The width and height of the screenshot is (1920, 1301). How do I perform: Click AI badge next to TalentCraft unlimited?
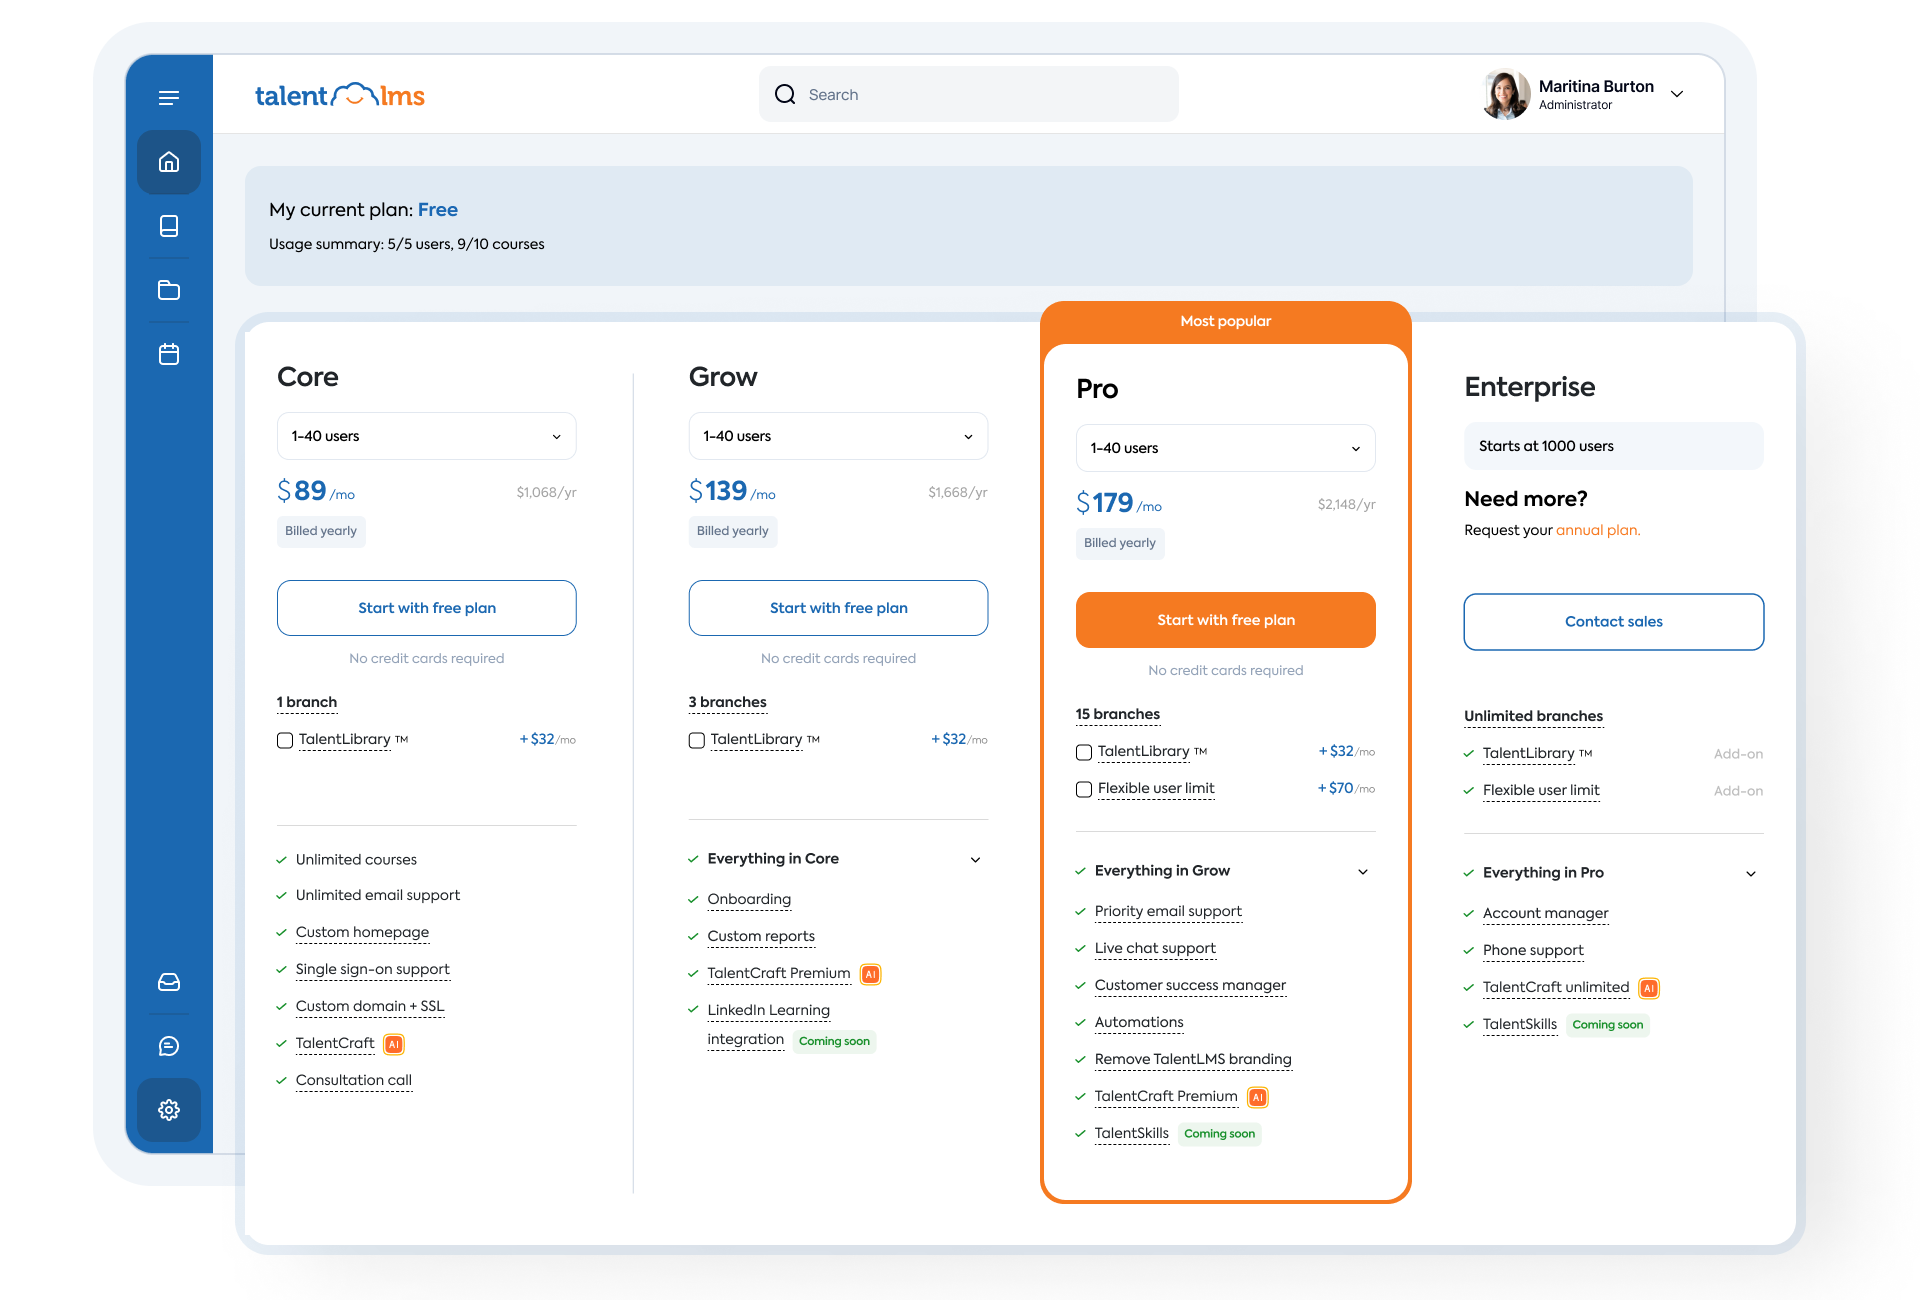[1650, 988]
